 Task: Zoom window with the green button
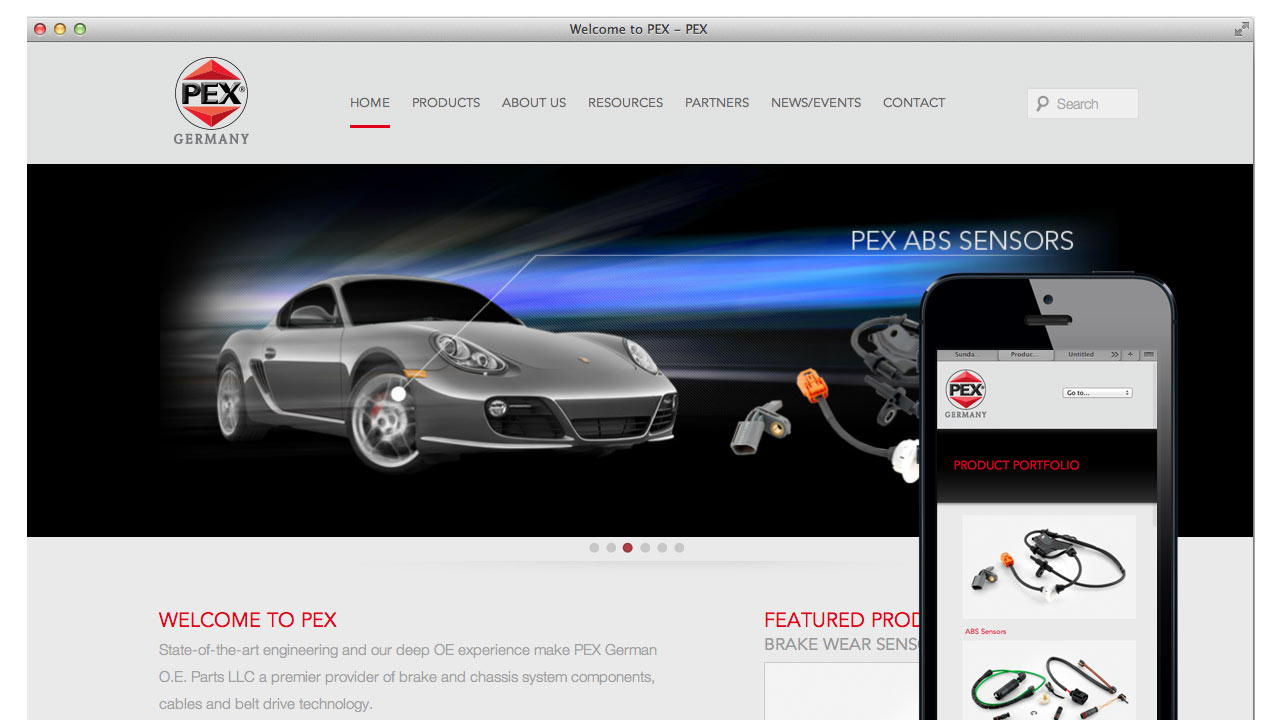point(80,29)
